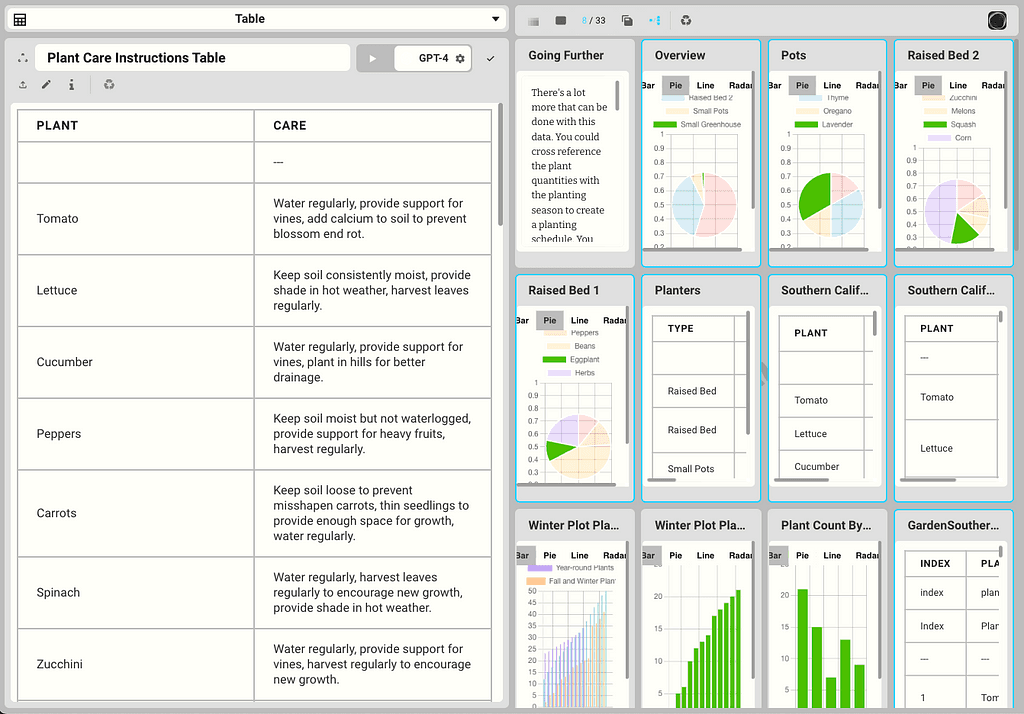The image size is (1024, 714).
Task: Select the Plant Count By... card header
Action: pos(827,526)
